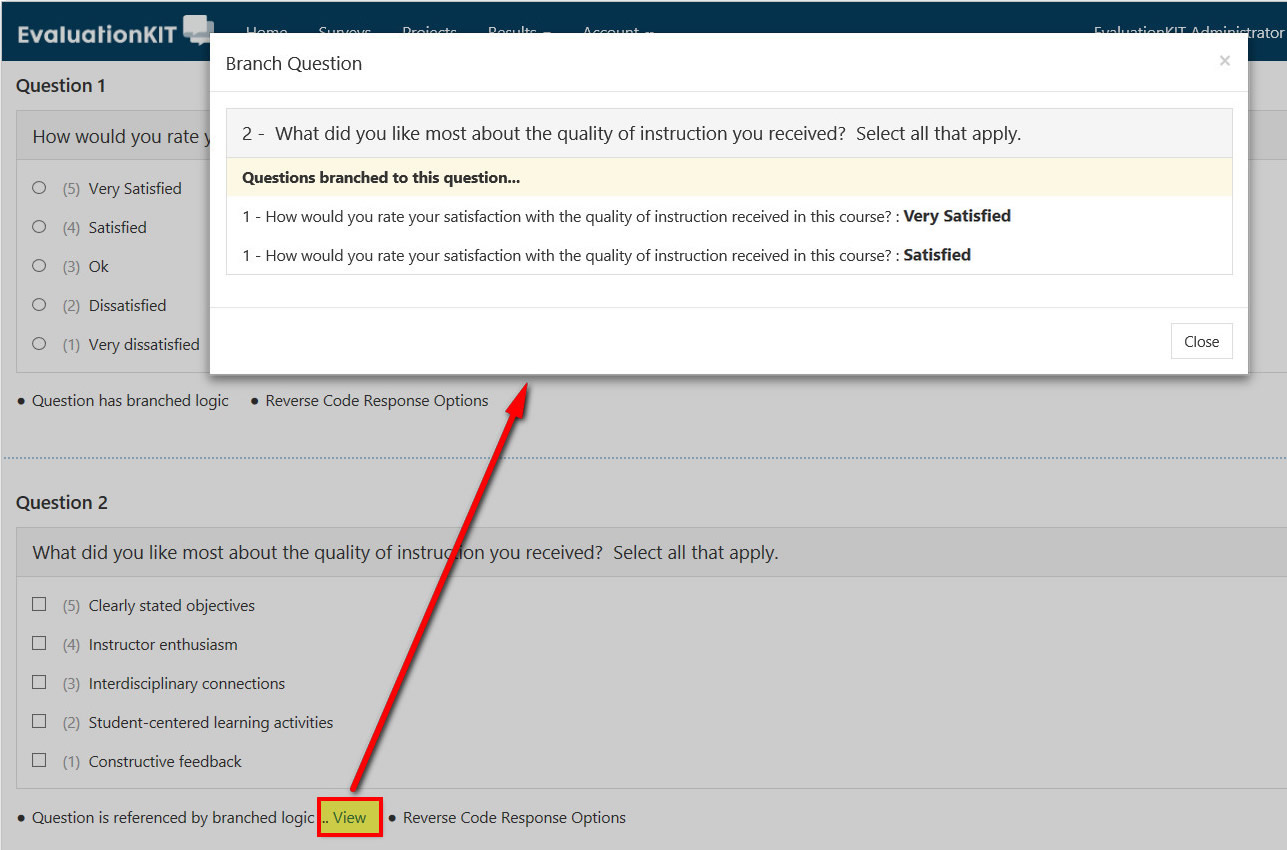The height and width of the screenshot is (850, 1287).
Task: Select the Satisfied radio option
Action: pyautogui.click(x=38, y=226)
